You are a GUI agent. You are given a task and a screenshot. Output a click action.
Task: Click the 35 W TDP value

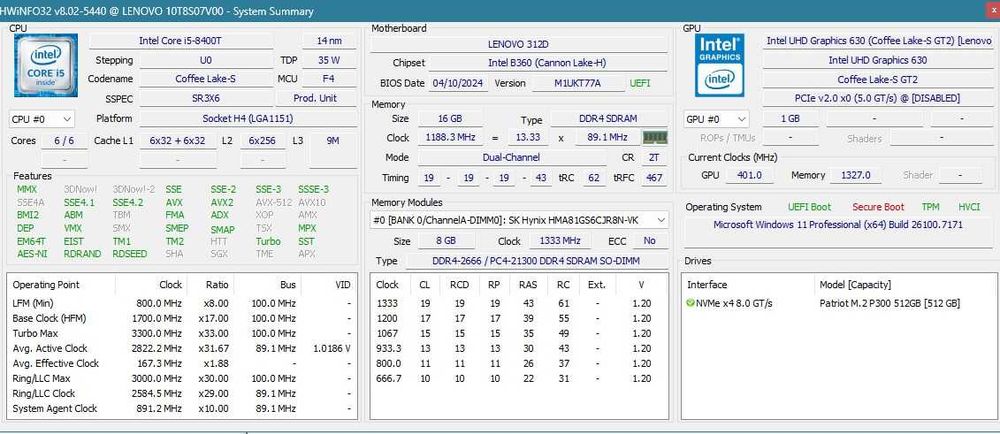point(329,61)
